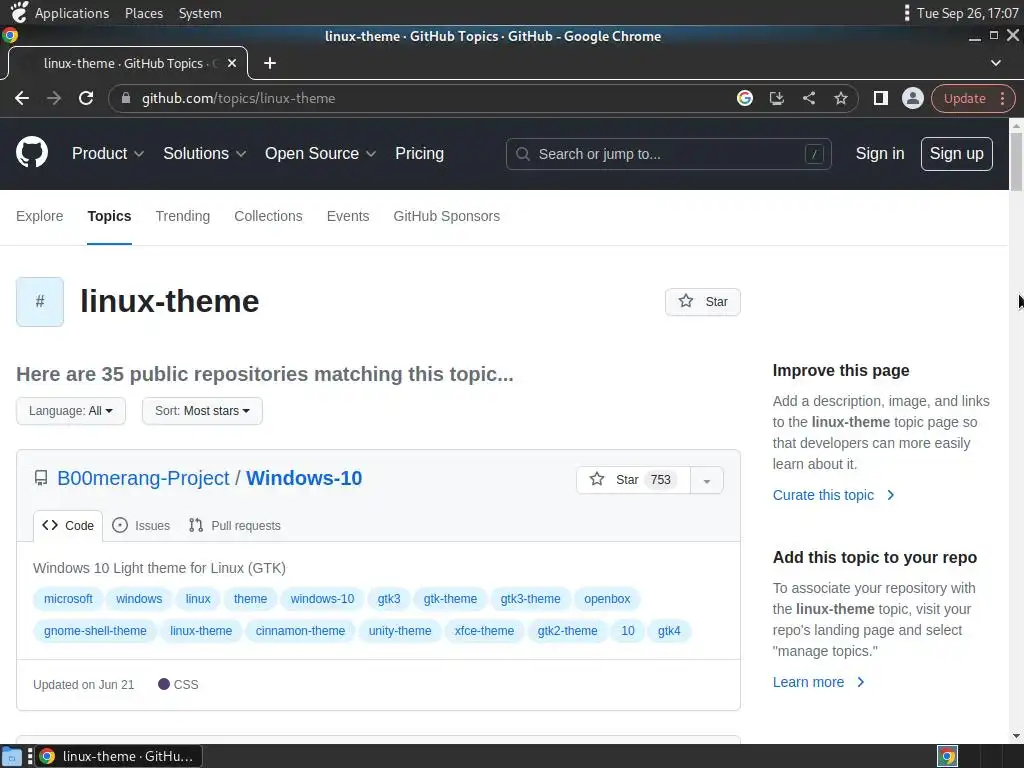Click Sign in
The height and width of the screenshot is (768, 1024).
pos(880,153)
